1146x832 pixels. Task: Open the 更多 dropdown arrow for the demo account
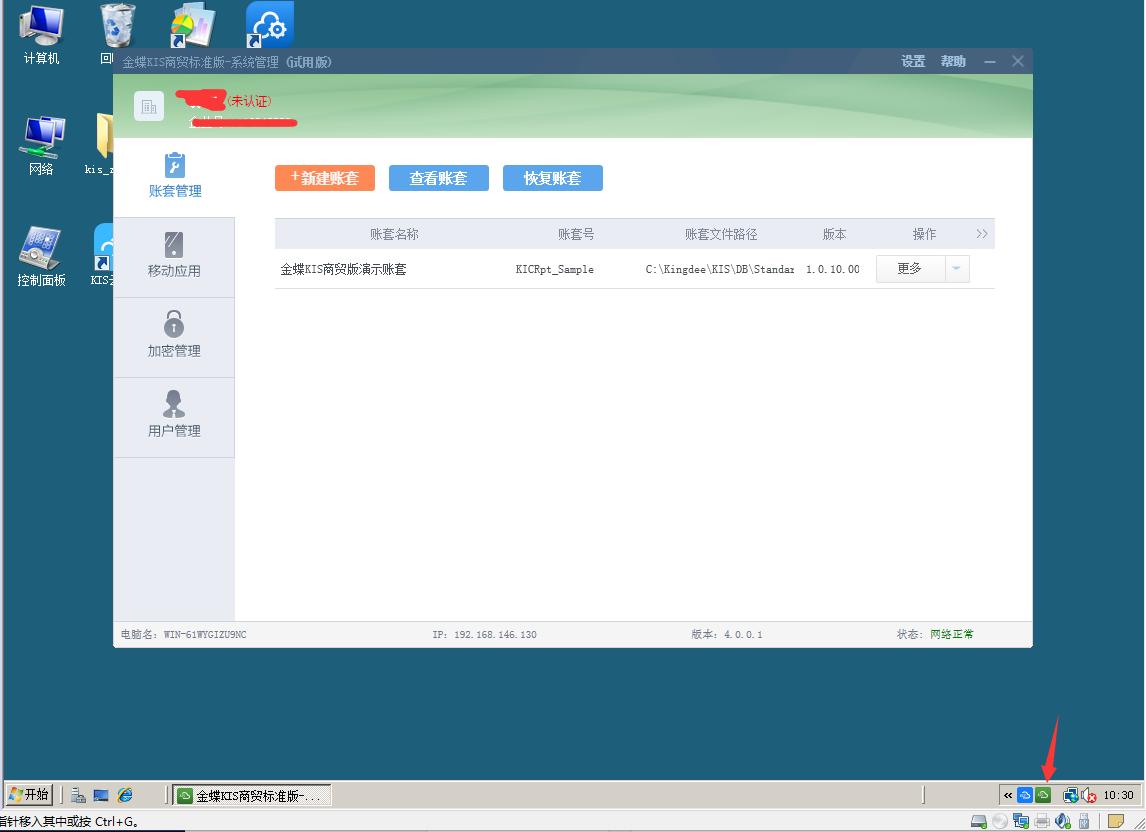click(x=957, y=268)
